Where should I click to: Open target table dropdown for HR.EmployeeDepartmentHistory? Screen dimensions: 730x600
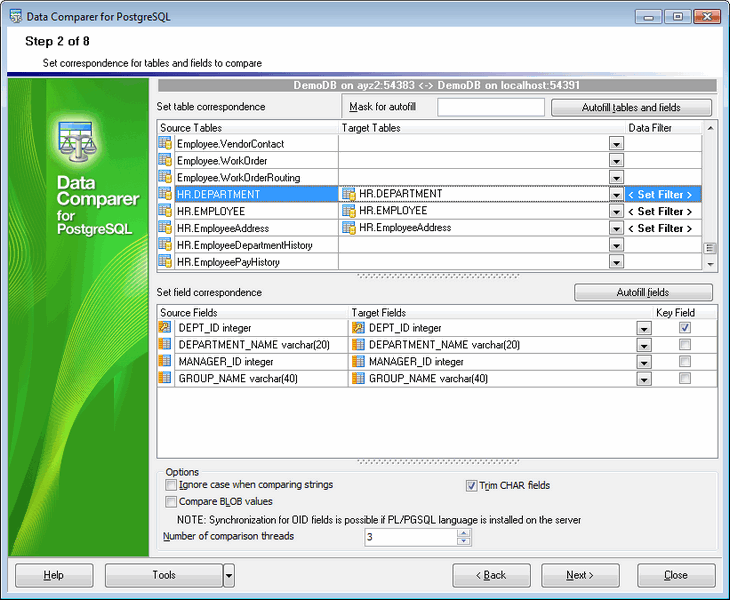pos(616,245)
